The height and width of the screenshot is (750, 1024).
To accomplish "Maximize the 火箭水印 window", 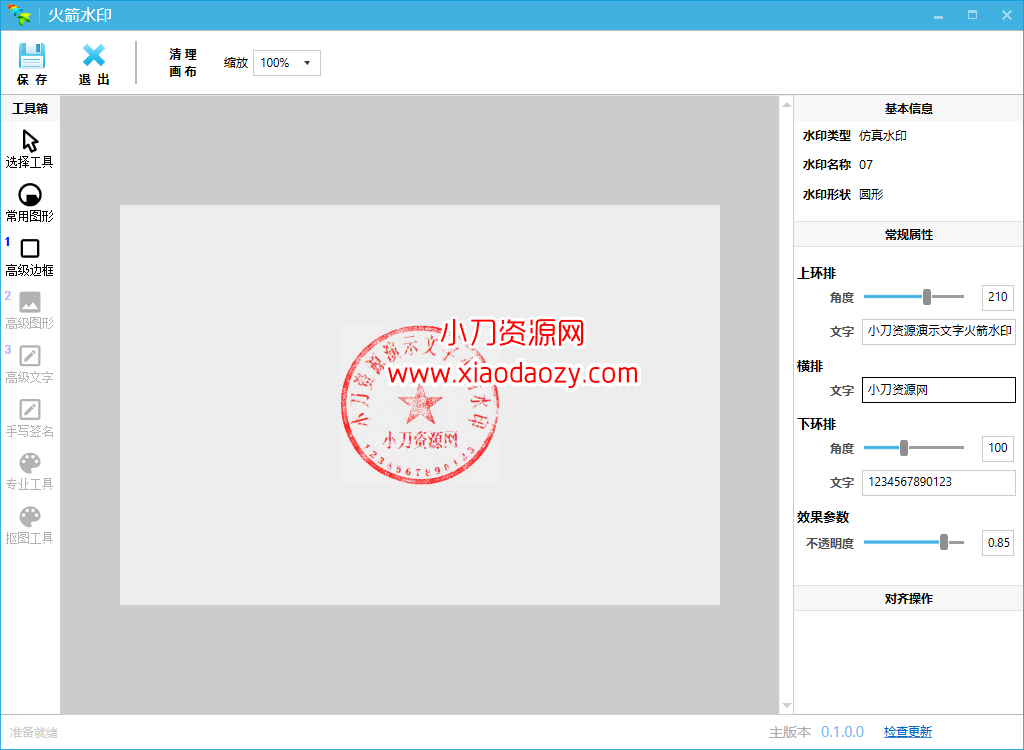I will pos(972,15).
